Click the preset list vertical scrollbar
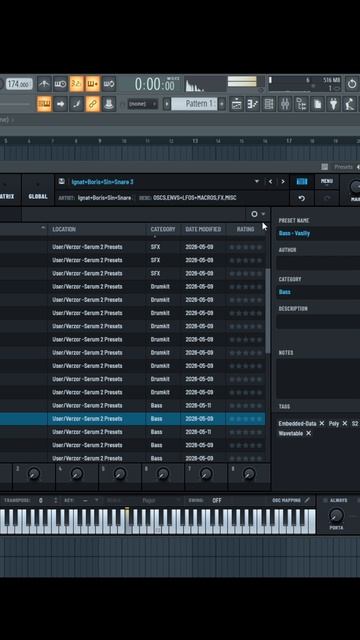360x640 pixels. (268, 310)
